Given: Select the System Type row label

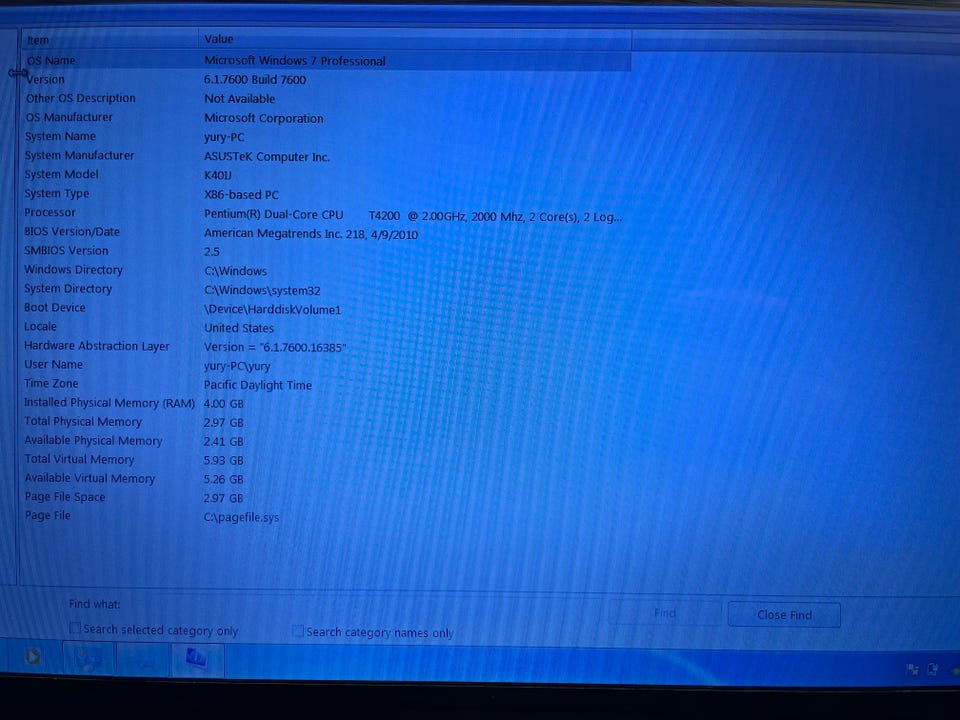Looking at the screenshot, I should click(x=56, y=193).
